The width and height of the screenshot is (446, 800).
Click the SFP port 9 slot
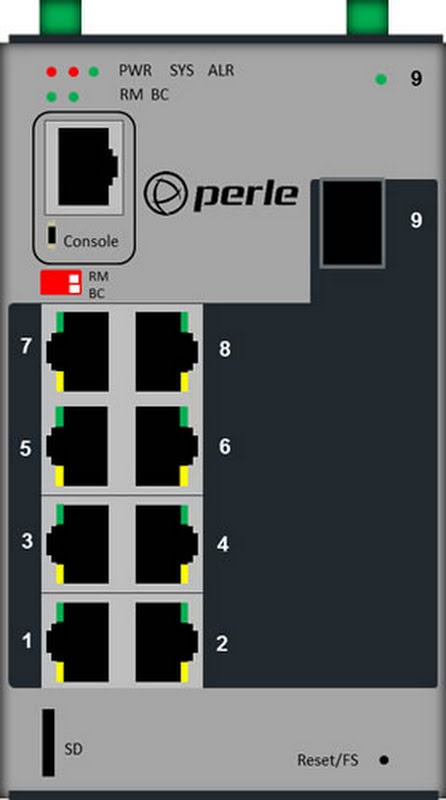click(x=352, y=222)
